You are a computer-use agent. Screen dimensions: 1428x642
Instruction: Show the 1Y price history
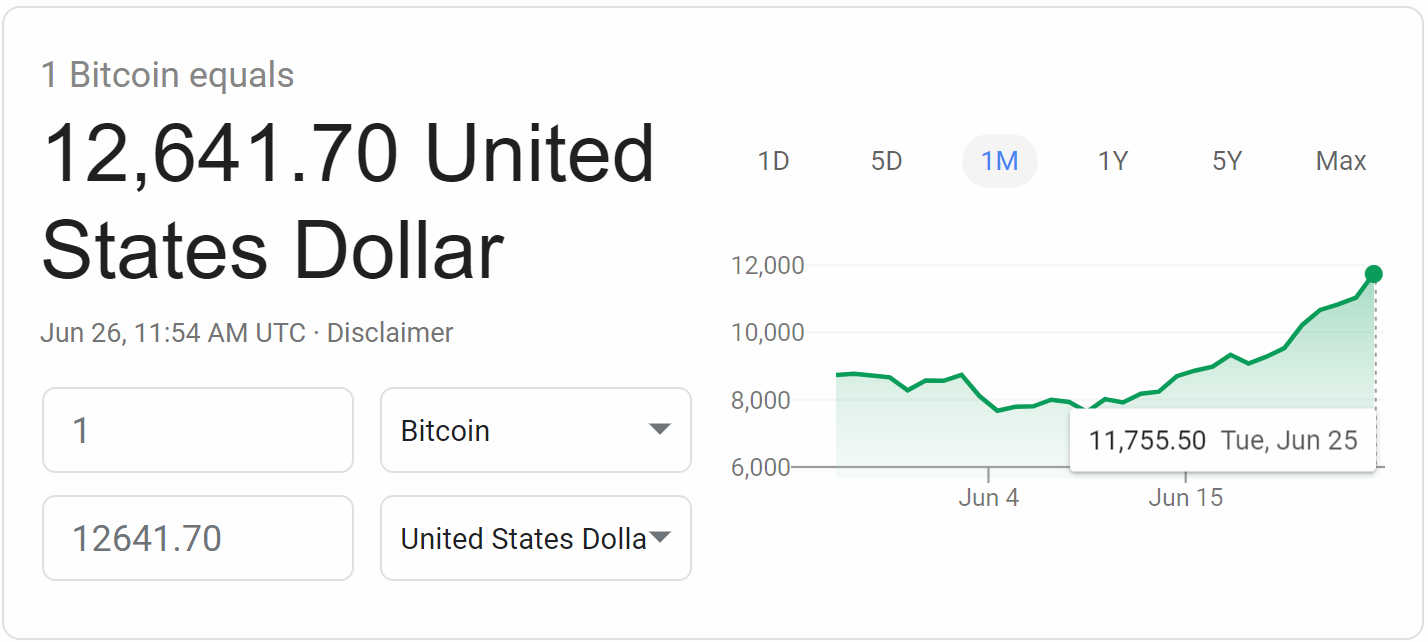(1113, 161)
